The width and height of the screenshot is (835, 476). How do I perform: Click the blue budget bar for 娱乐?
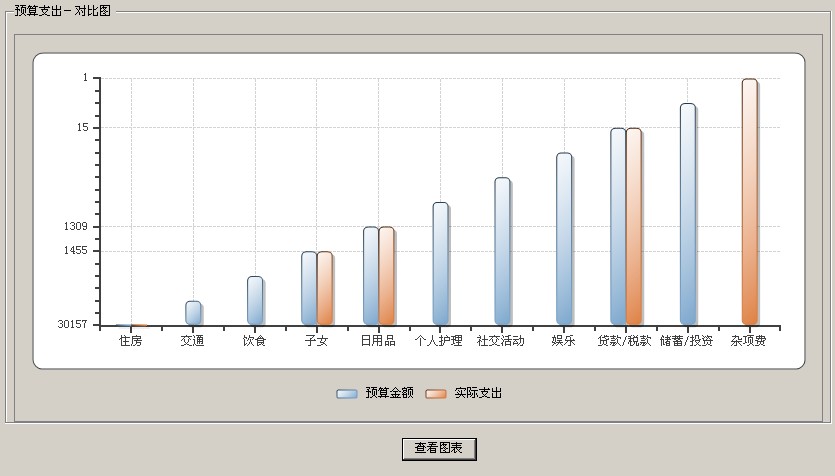tap(564, 239)
